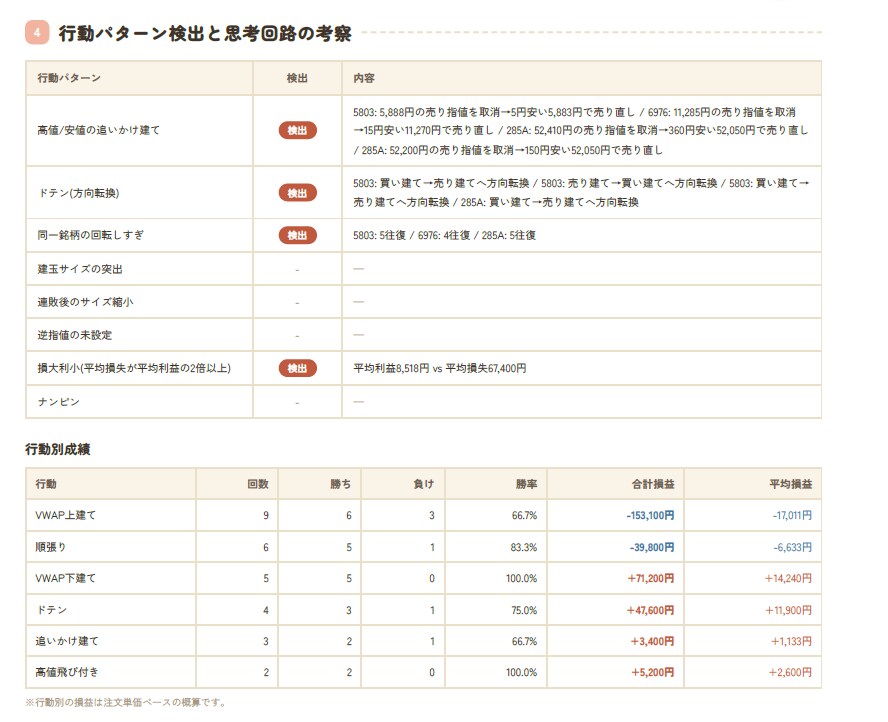Click the +1,133円 average value
This screenshot has height=722, width=888.
(x=791, y=641)
